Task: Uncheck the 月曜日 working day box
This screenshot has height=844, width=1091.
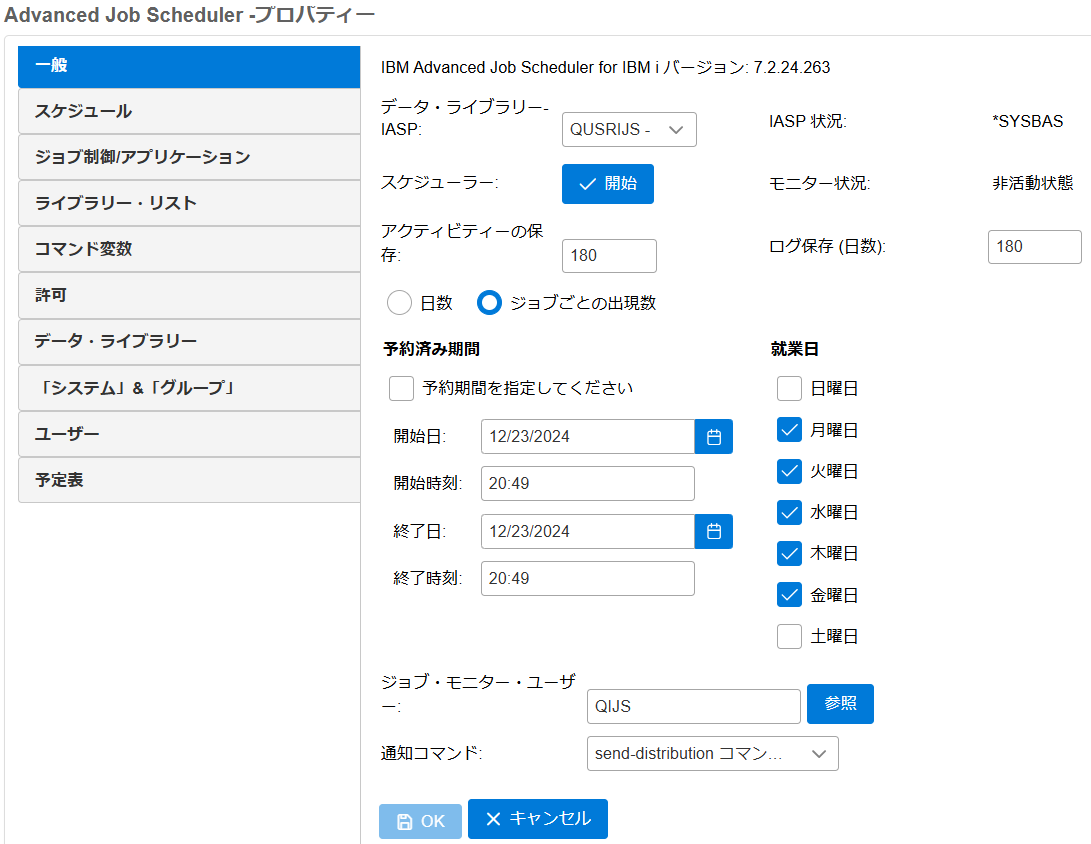Action: 789,430
